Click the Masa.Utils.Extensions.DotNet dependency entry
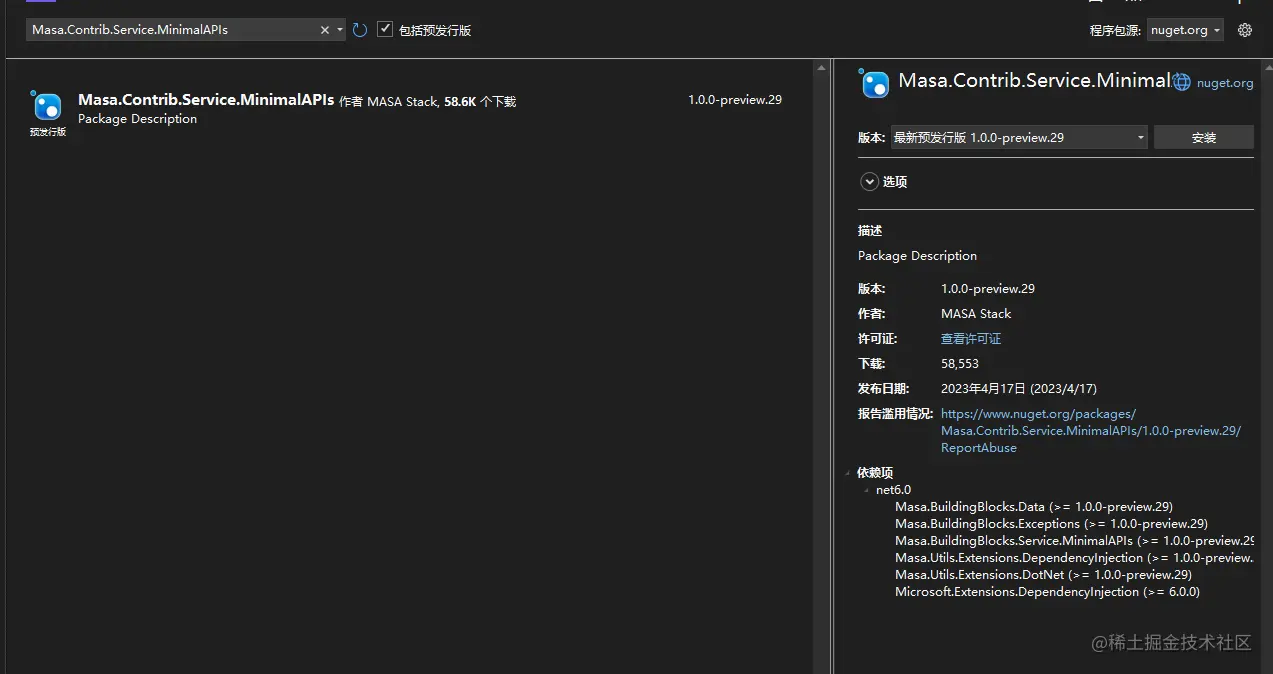1273x674 pixels. 1043,575
